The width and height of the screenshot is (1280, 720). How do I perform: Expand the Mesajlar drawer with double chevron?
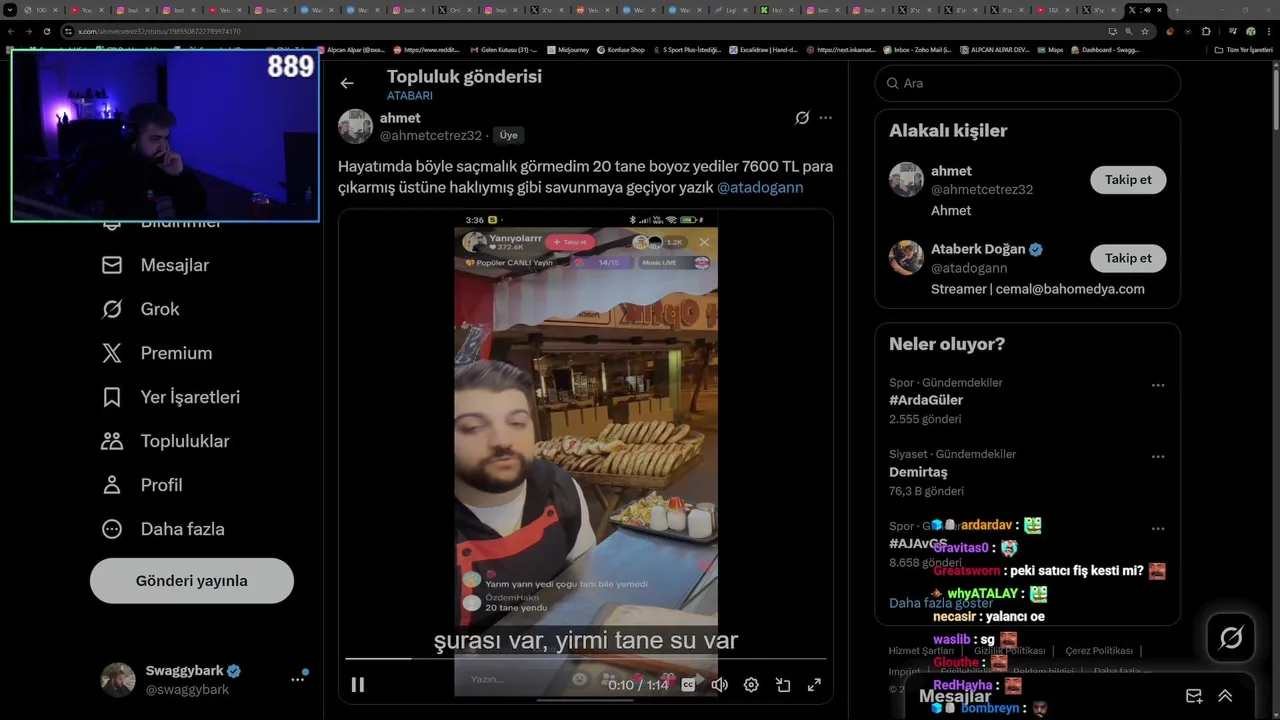[x=1225, y=696]
